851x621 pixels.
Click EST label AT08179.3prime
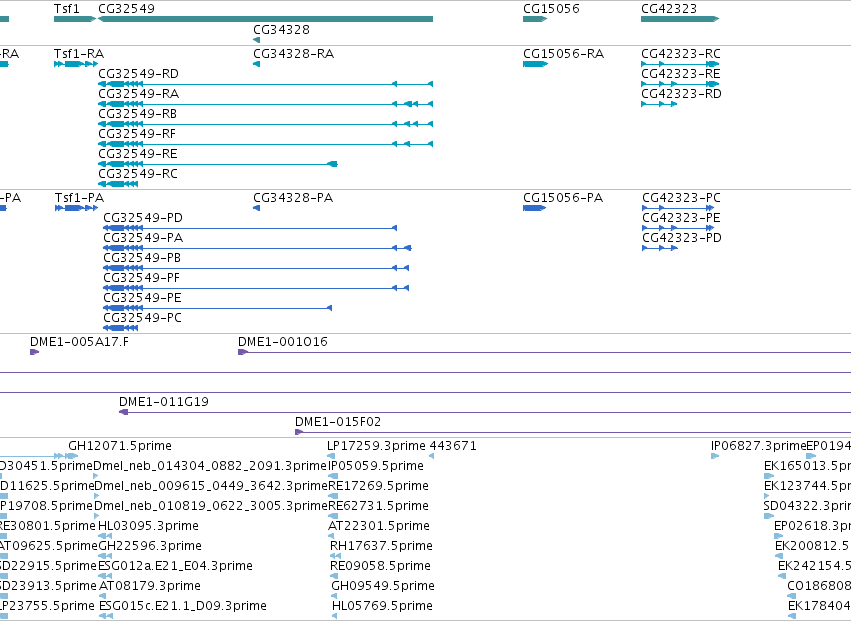click(150, 587)
